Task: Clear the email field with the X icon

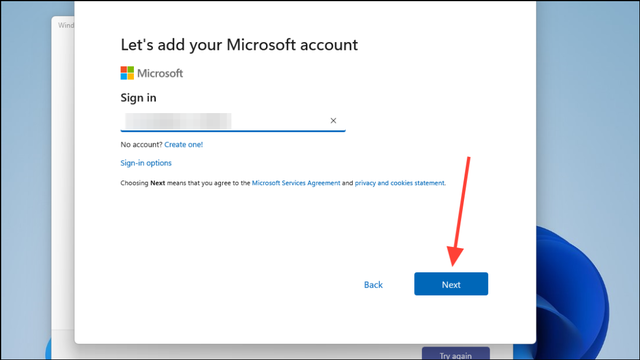Action: click(x=333, y=120)
